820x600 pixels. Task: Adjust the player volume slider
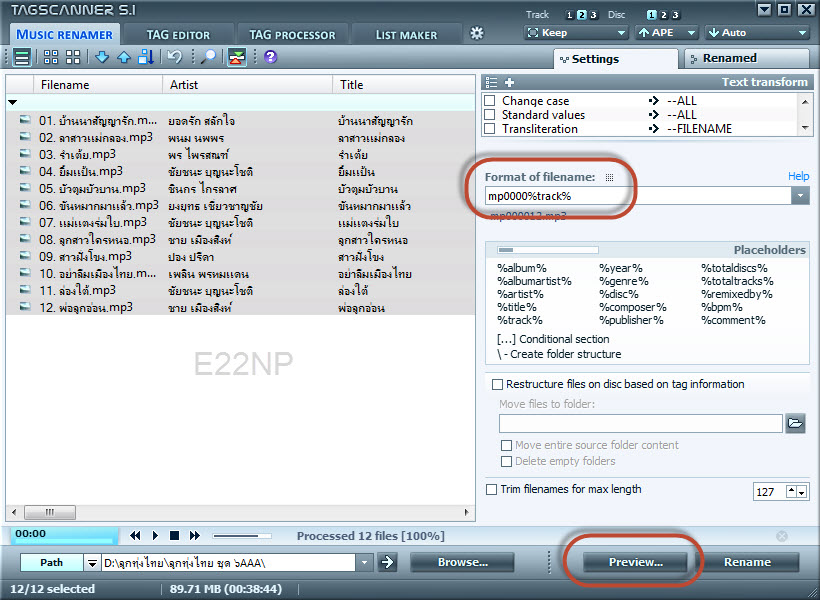coord(242,536)
